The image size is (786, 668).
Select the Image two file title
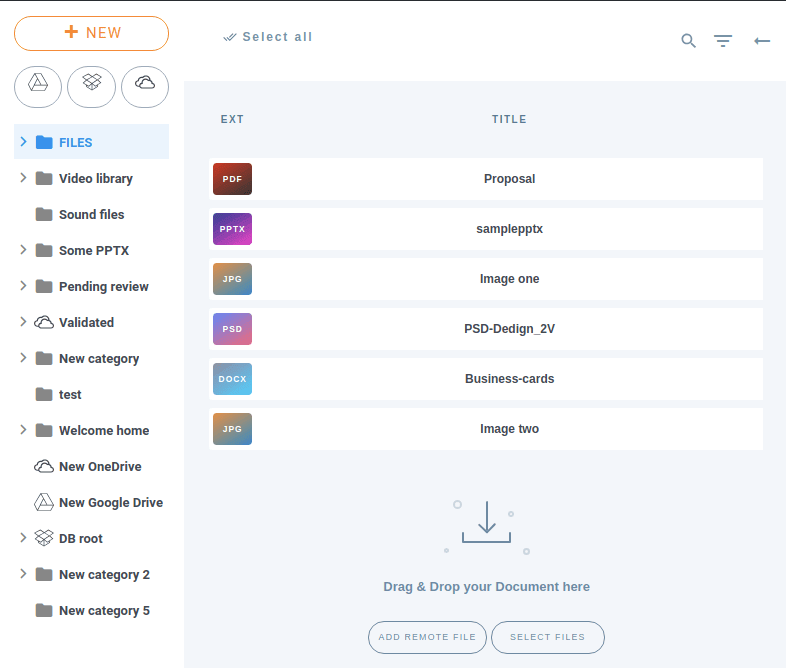(509, 429)
